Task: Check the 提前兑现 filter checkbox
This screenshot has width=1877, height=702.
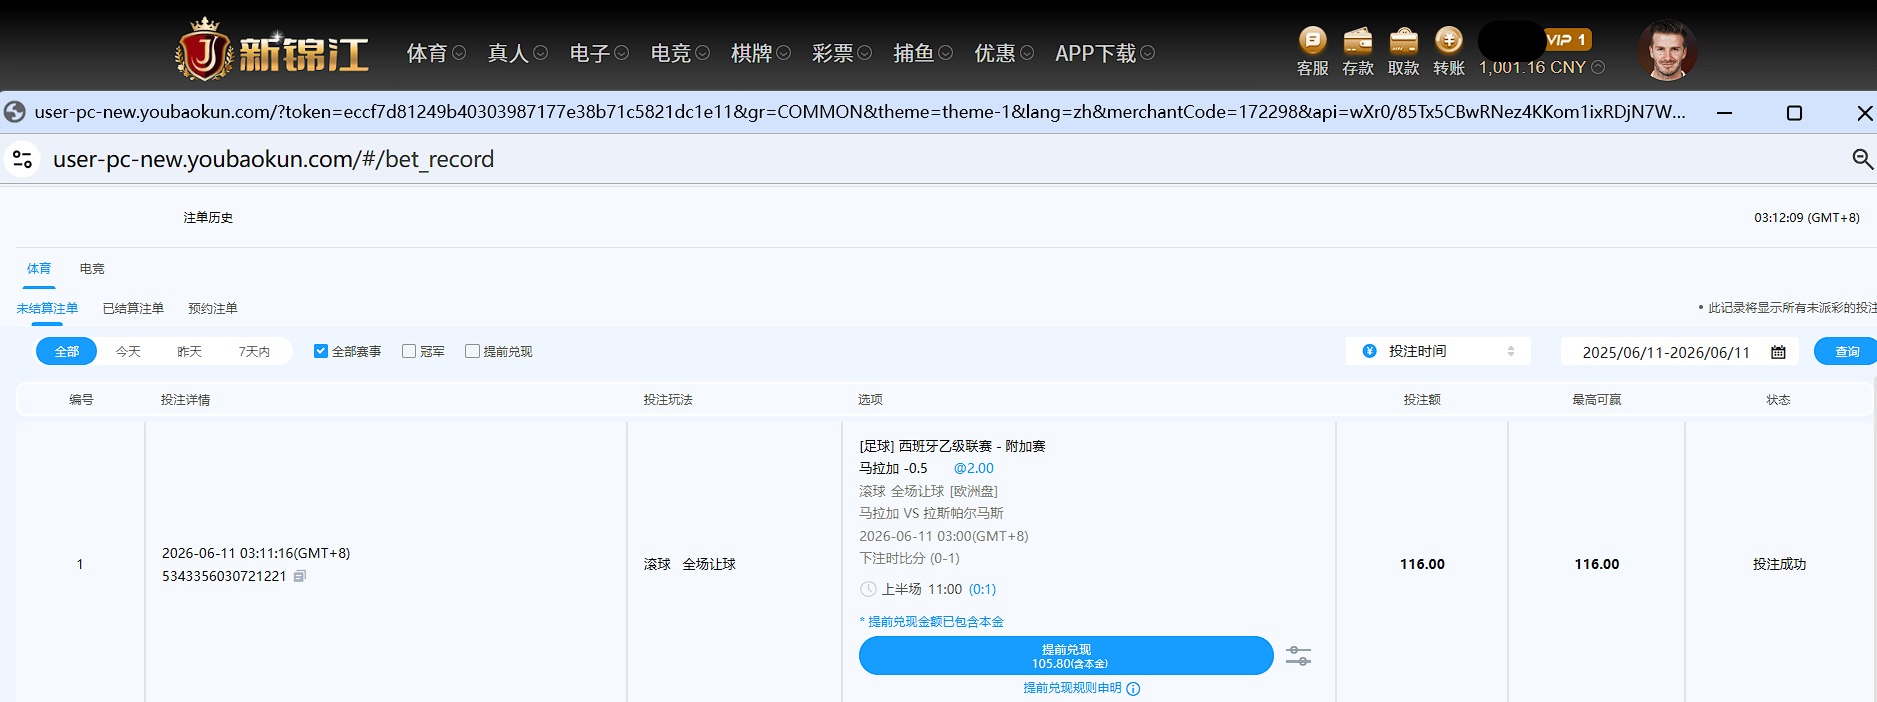Action: [472, 351]
